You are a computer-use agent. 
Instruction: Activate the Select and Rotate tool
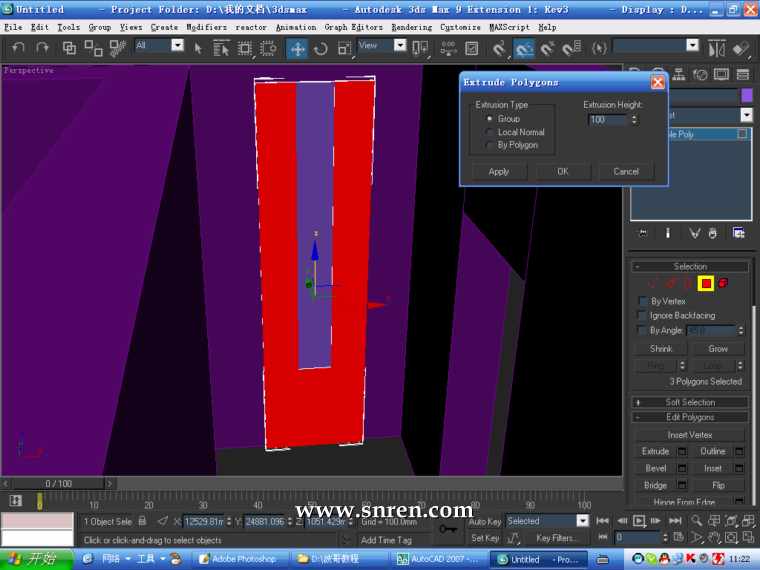321,47
